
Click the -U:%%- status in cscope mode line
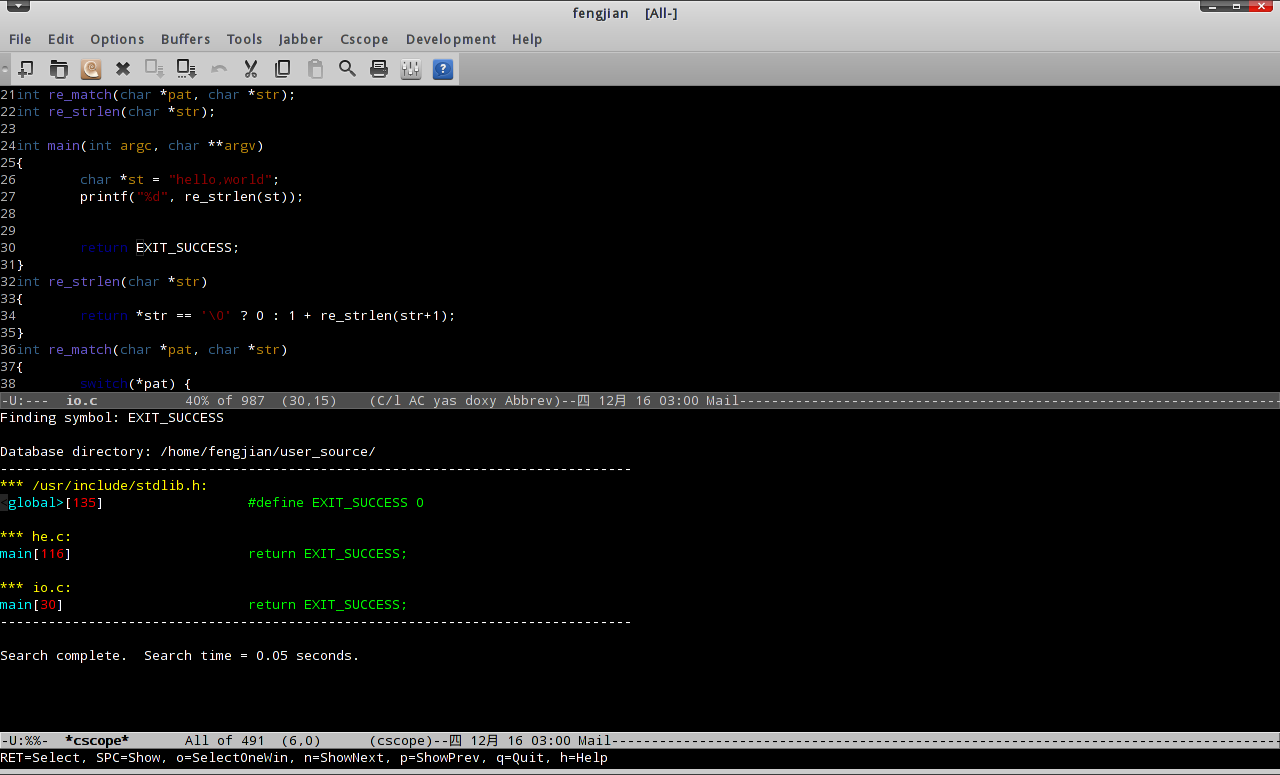click(x=24, y=741)
